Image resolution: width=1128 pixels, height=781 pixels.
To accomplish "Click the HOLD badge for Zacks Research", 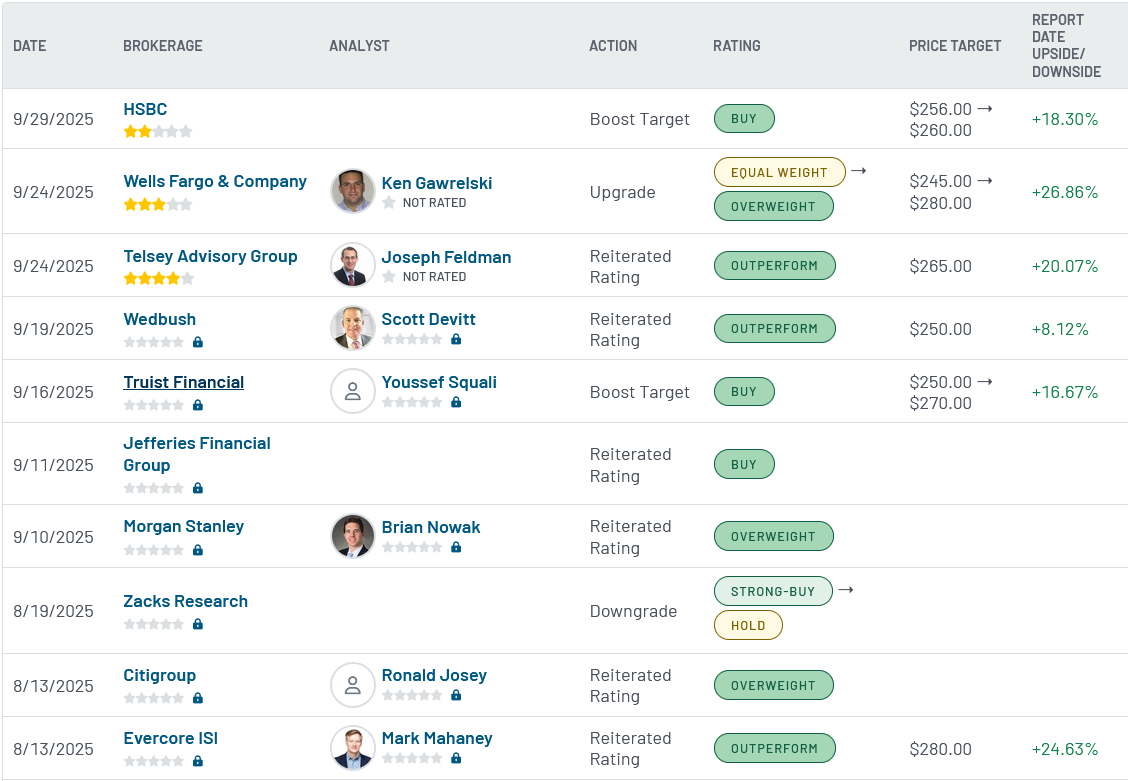I will coord(747,625).
